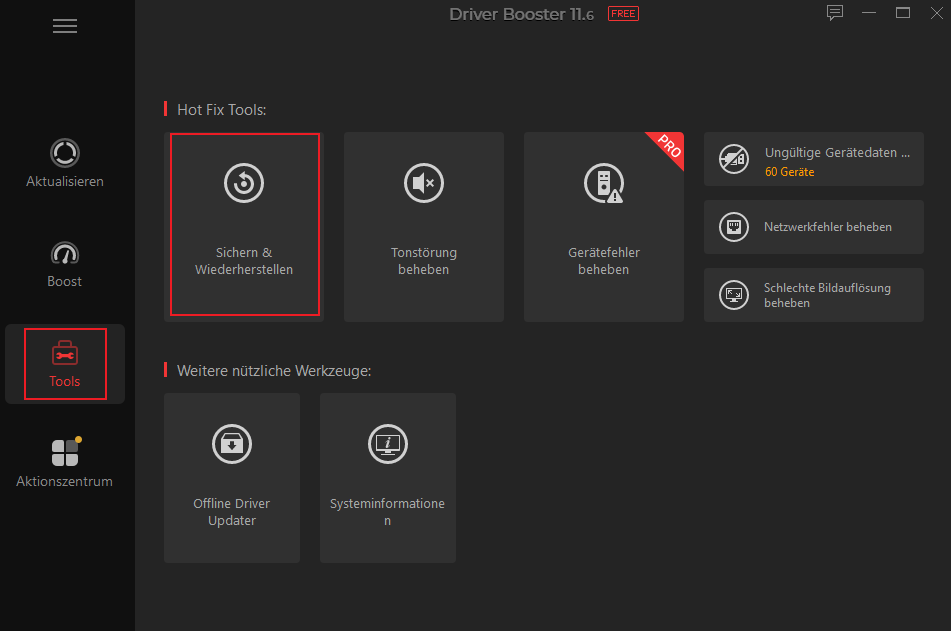Open the hamburger menu
Screen dimensions: 951x631
[65, 26]
